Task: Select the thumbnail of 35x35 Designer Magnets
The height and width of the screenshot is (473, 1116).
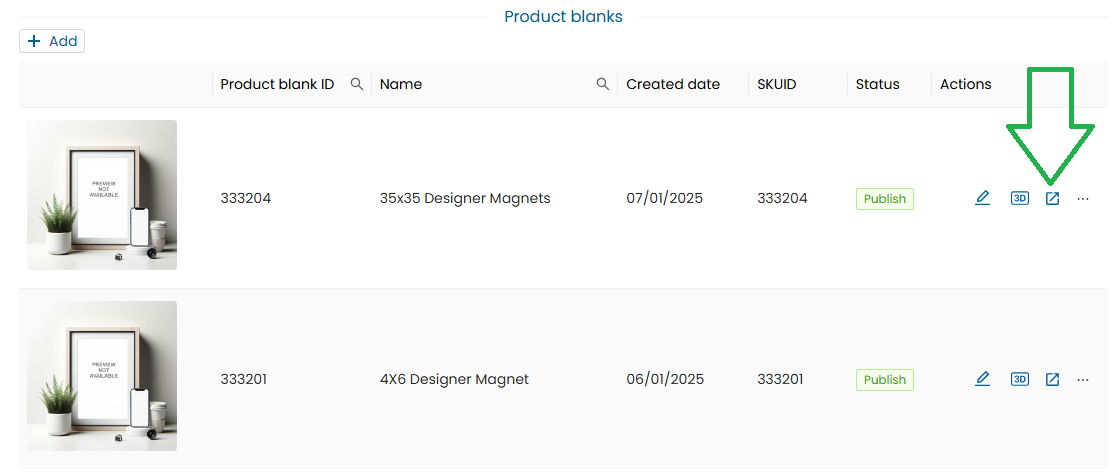Action: click(102, 195)
